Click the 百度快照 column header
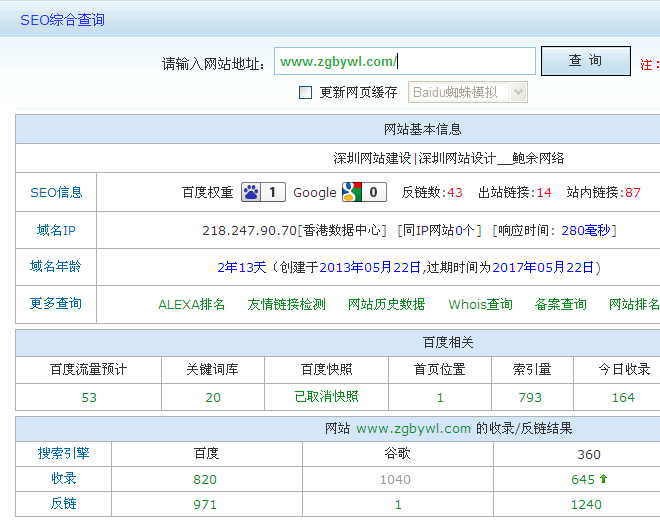Image resolution: width=660 pixels, height=520 pixels. coord(326,369)
